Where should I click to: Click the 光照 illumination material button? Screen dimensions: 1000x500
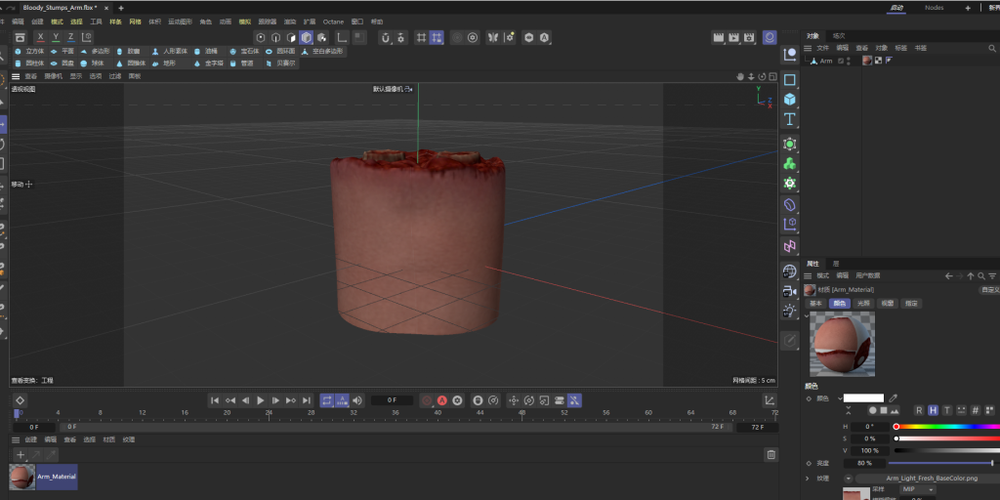(x=862, y=303)
